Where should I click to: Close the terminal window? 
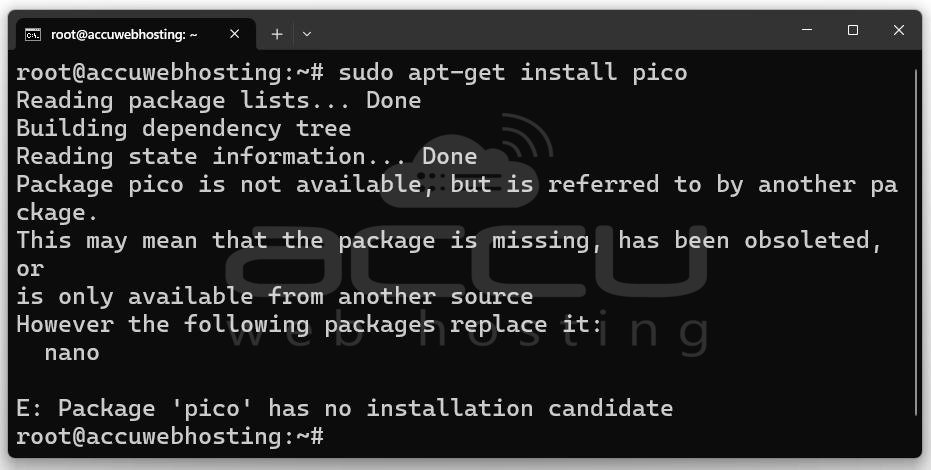pos(898,30)
